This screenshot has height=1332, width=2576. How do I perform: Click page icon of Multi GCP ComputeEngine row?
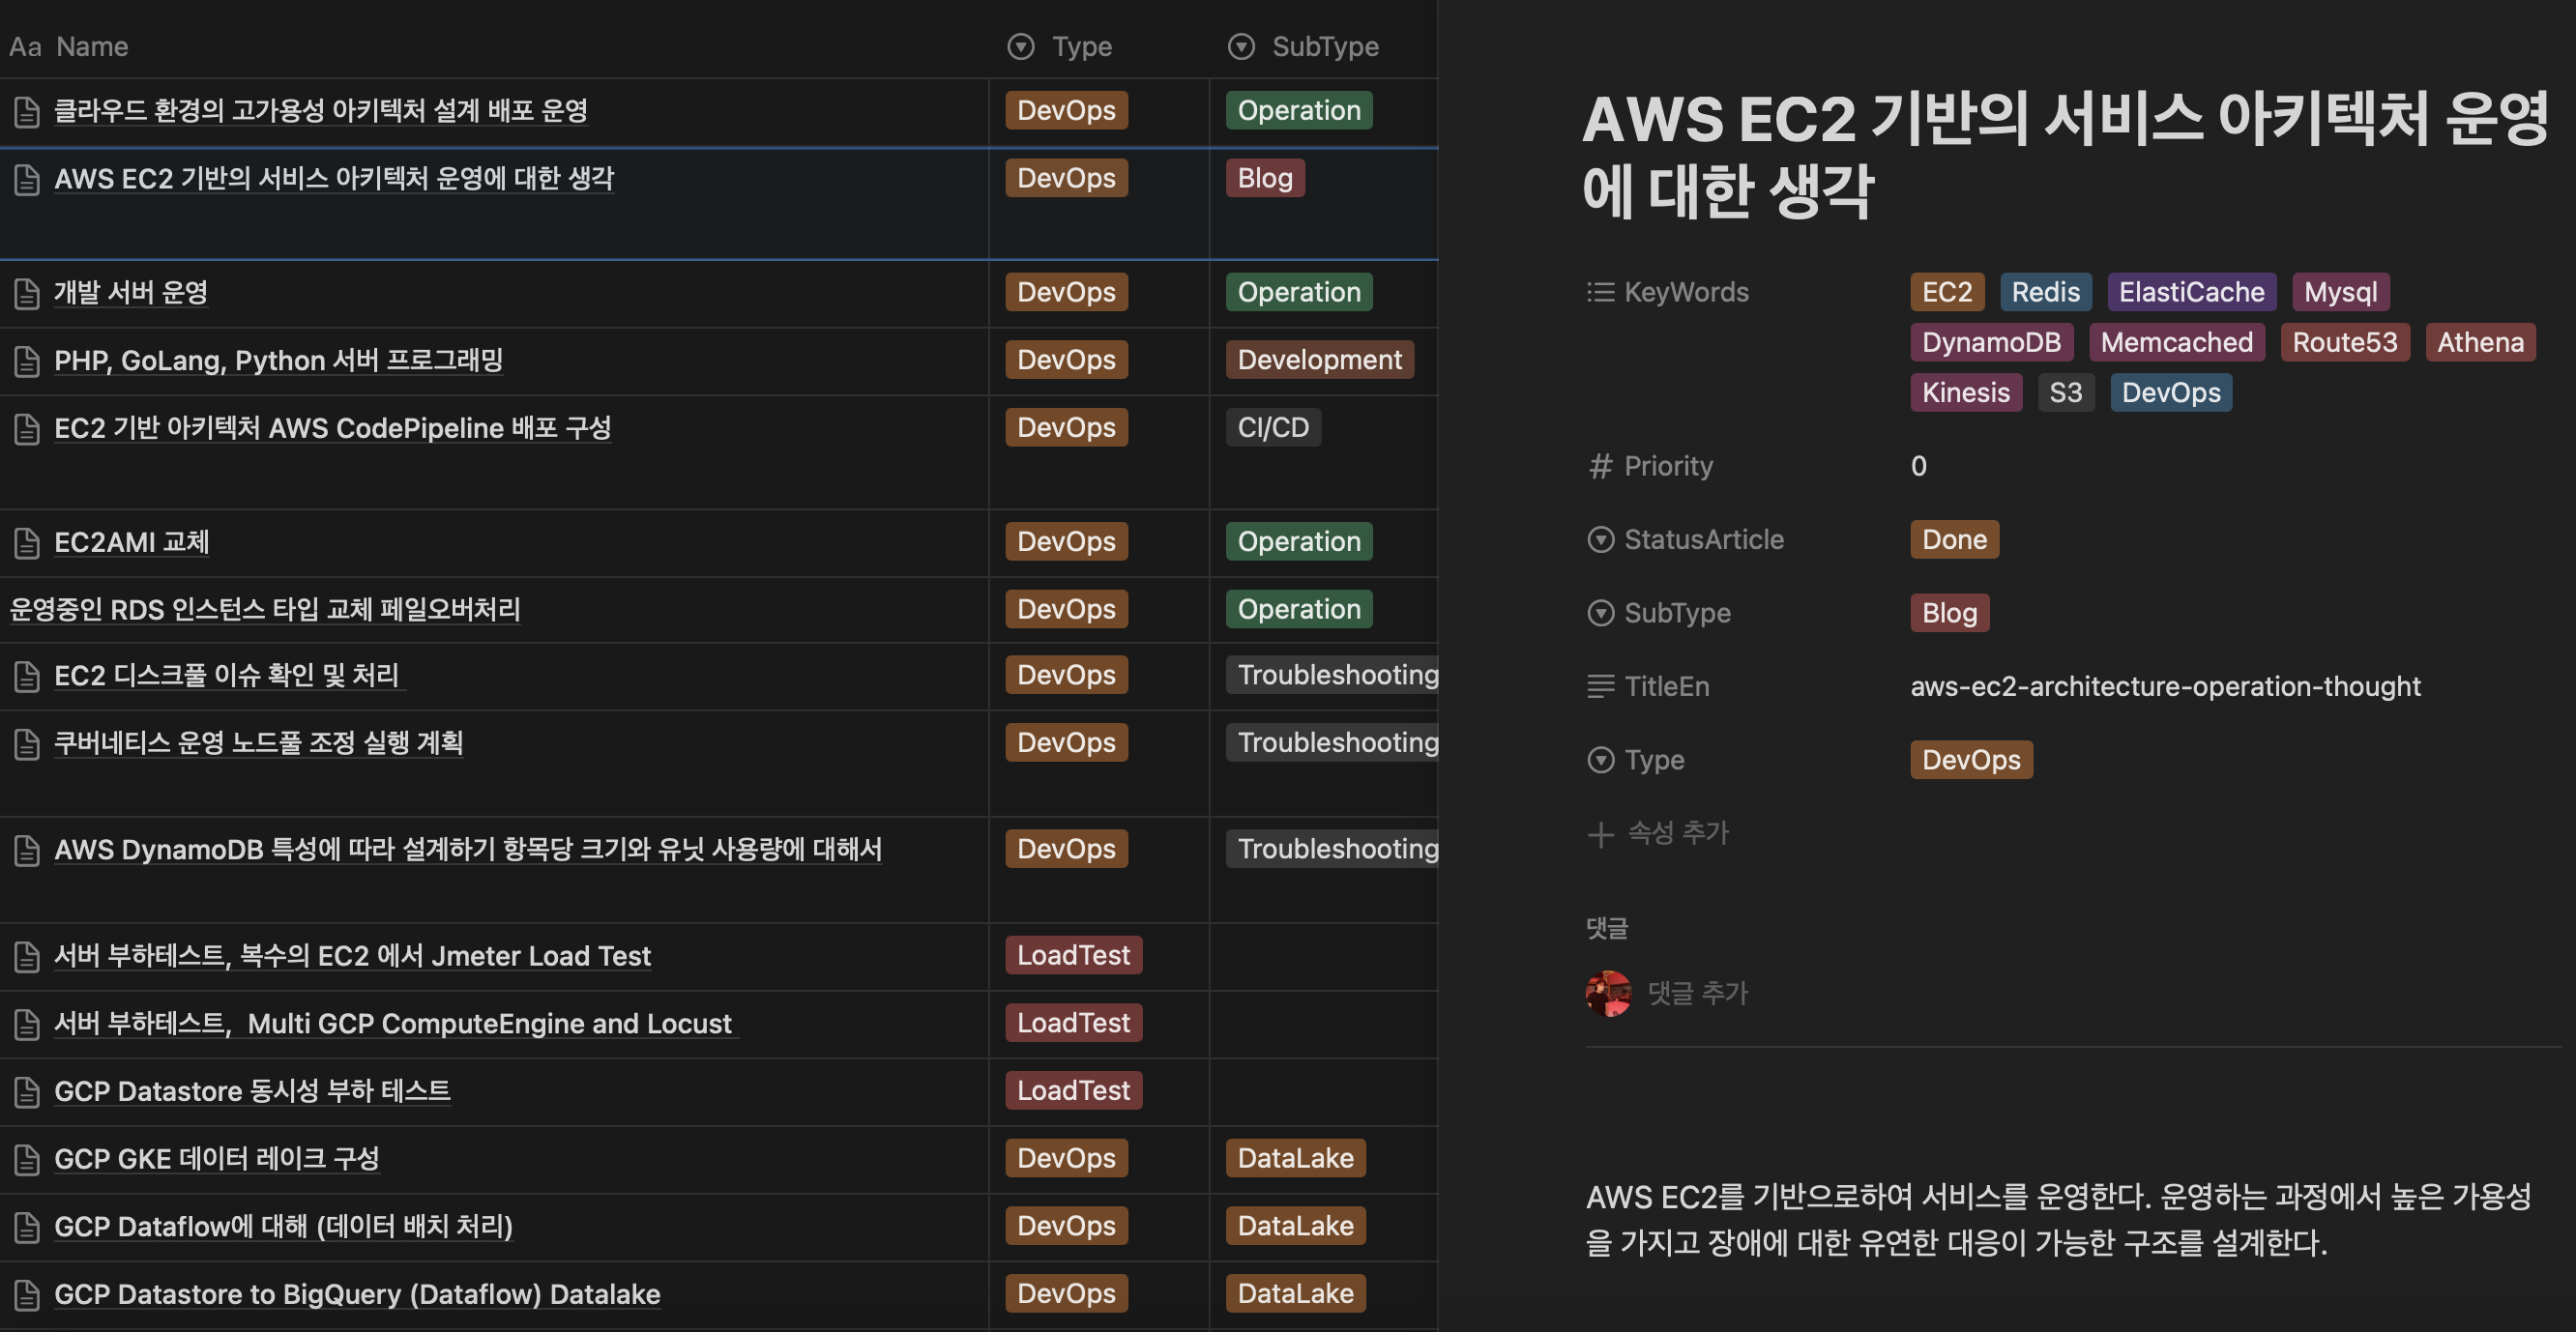(27, 1025)
